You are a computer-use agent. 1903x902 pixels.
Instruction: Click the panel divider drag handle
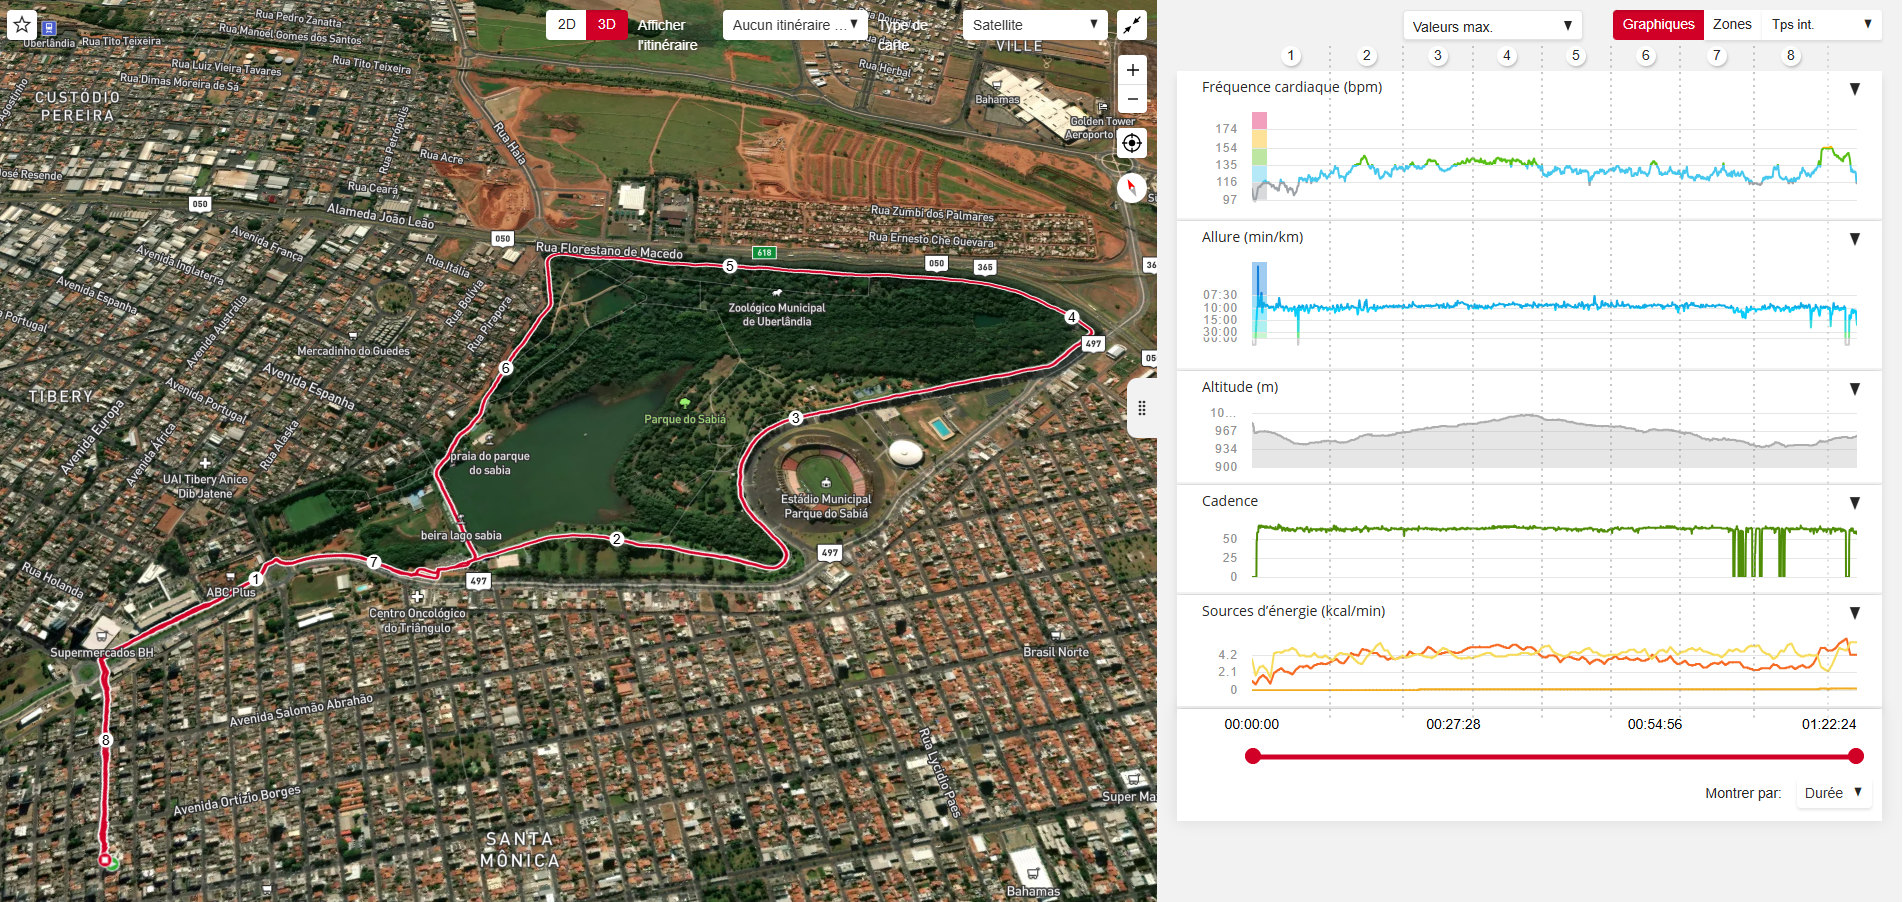1142,408
